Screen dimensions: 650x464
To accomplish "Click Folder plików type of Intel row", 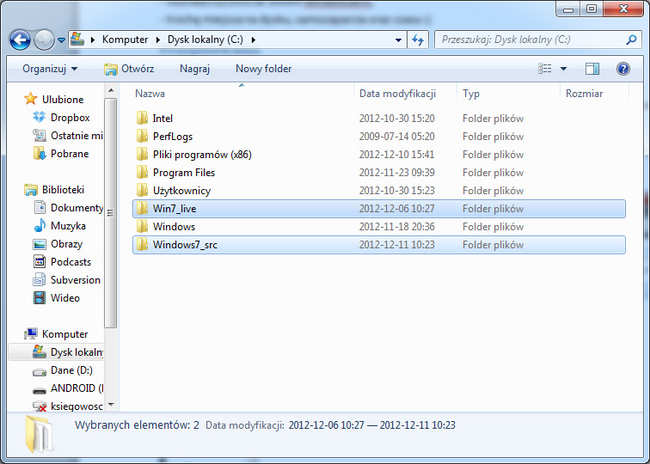I will 493,118.
